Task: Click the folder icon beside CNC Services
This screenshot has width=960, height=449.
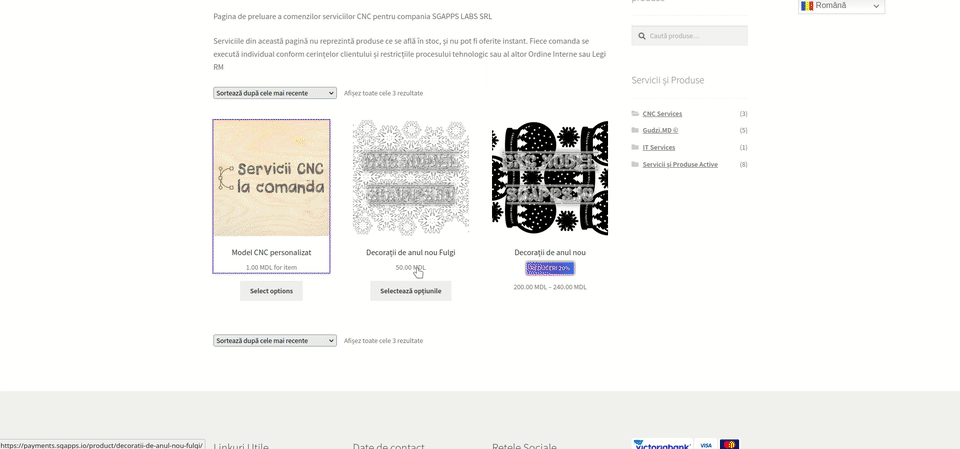Action: (x=635, y=113)
